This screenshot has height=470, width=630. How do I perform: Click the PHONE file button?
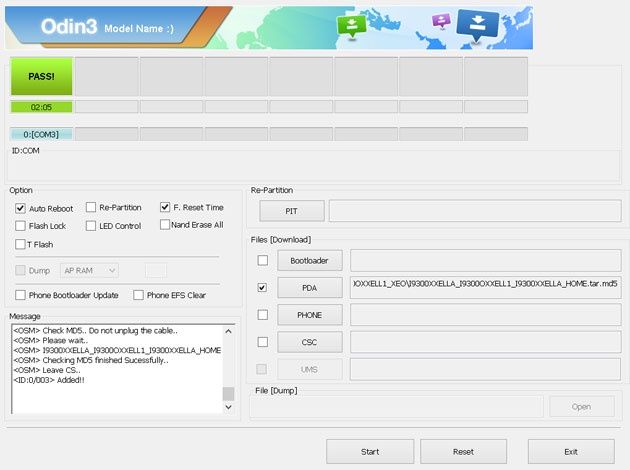coord(309,315)
